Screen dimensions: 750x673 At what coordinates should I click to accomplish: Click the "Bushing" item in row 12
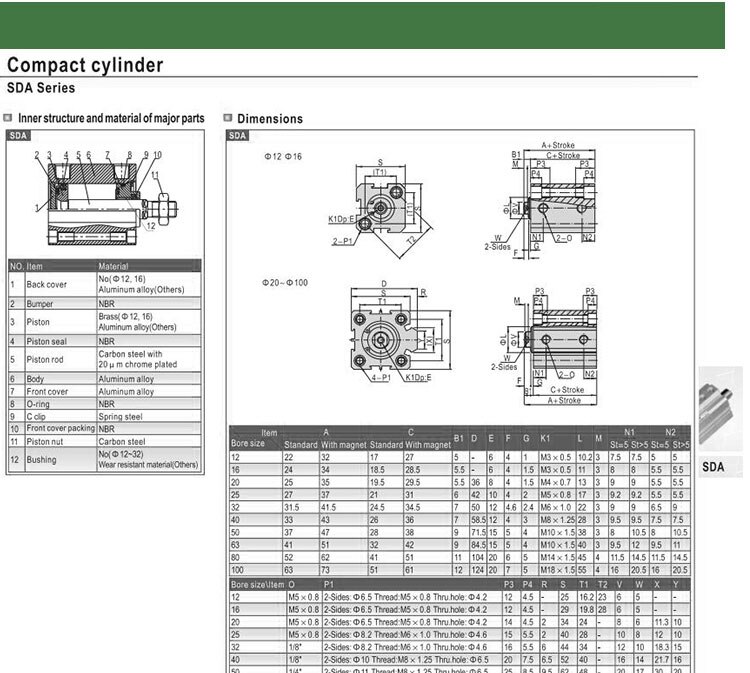(x=41, y=459)
